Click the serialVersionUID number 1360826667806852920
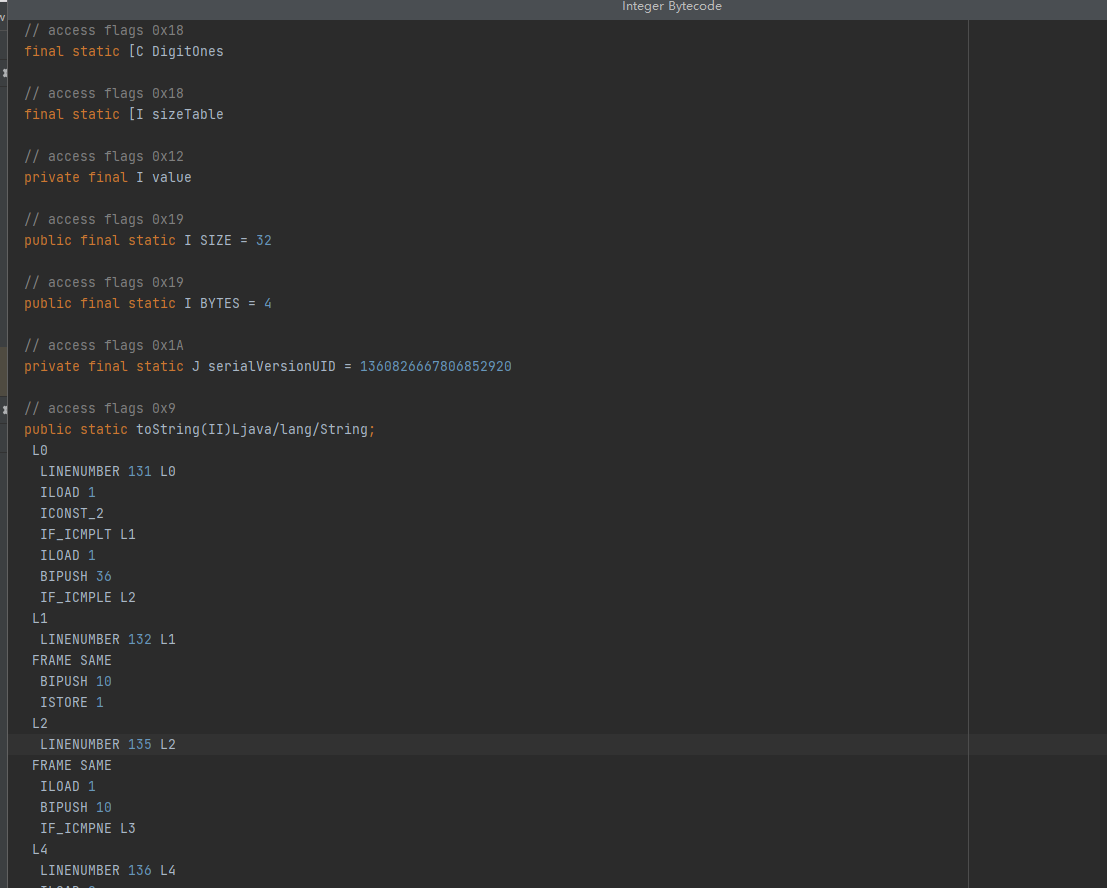Screen dimensions: 1107x888 click(436, 366)
